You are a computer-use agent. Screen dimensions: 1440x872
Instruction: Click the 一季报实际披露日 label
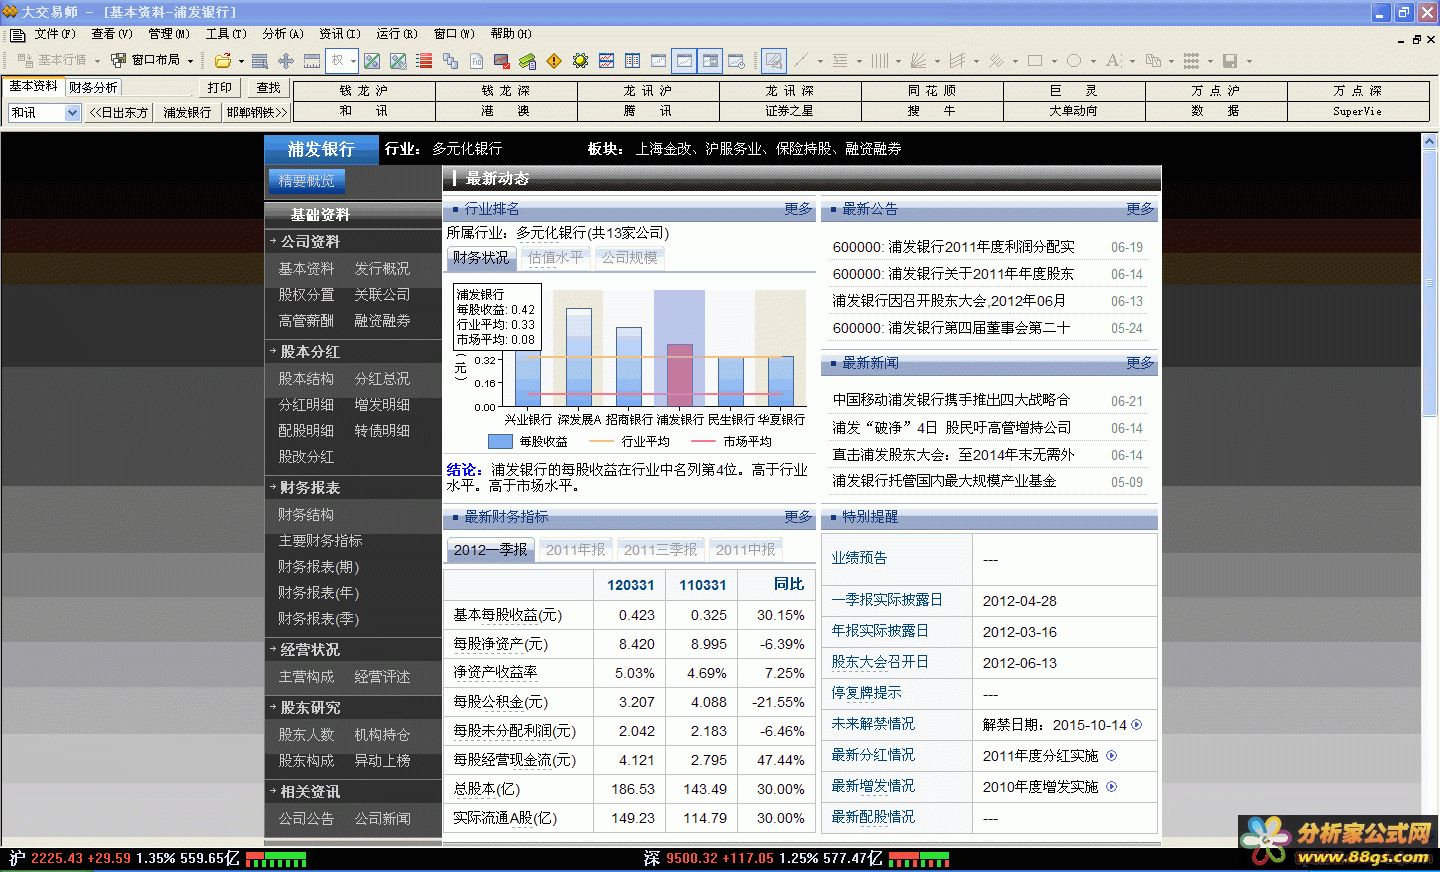tap(887, 600)
